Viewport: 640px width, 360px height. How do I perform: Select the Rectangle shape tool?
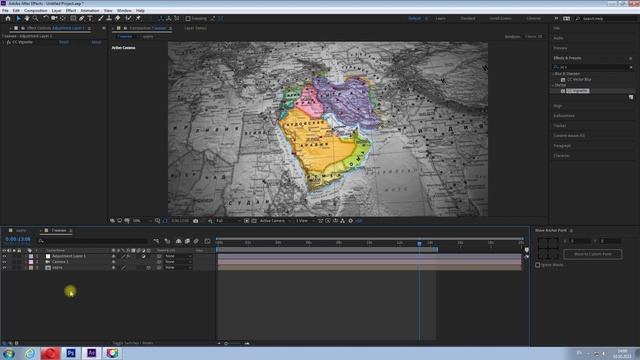[73, 18]
